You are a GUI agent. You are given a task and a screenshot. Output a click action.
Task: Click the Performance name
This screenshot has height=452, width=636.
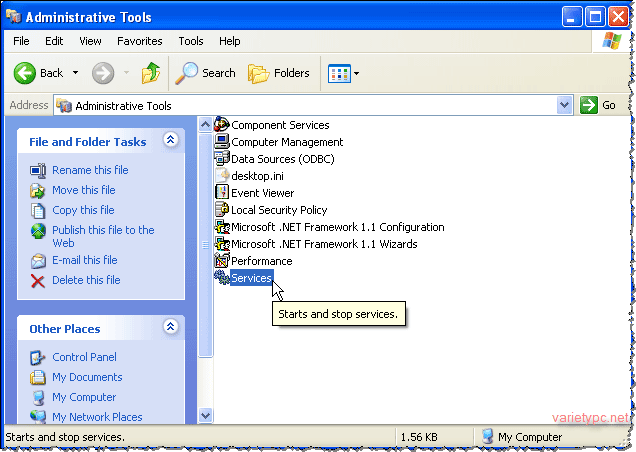pyautogui.click(x=262, y=261)
